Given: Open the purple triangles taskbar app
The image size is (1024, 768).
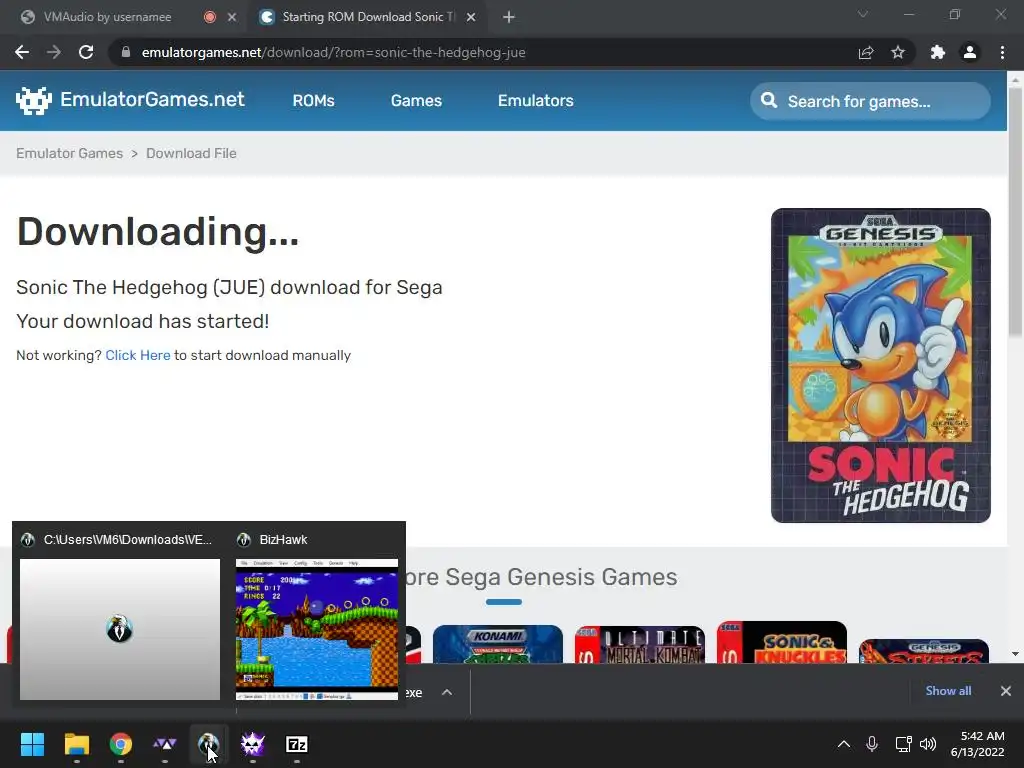Looking at the screenshot, I should [x=165, y=744].
